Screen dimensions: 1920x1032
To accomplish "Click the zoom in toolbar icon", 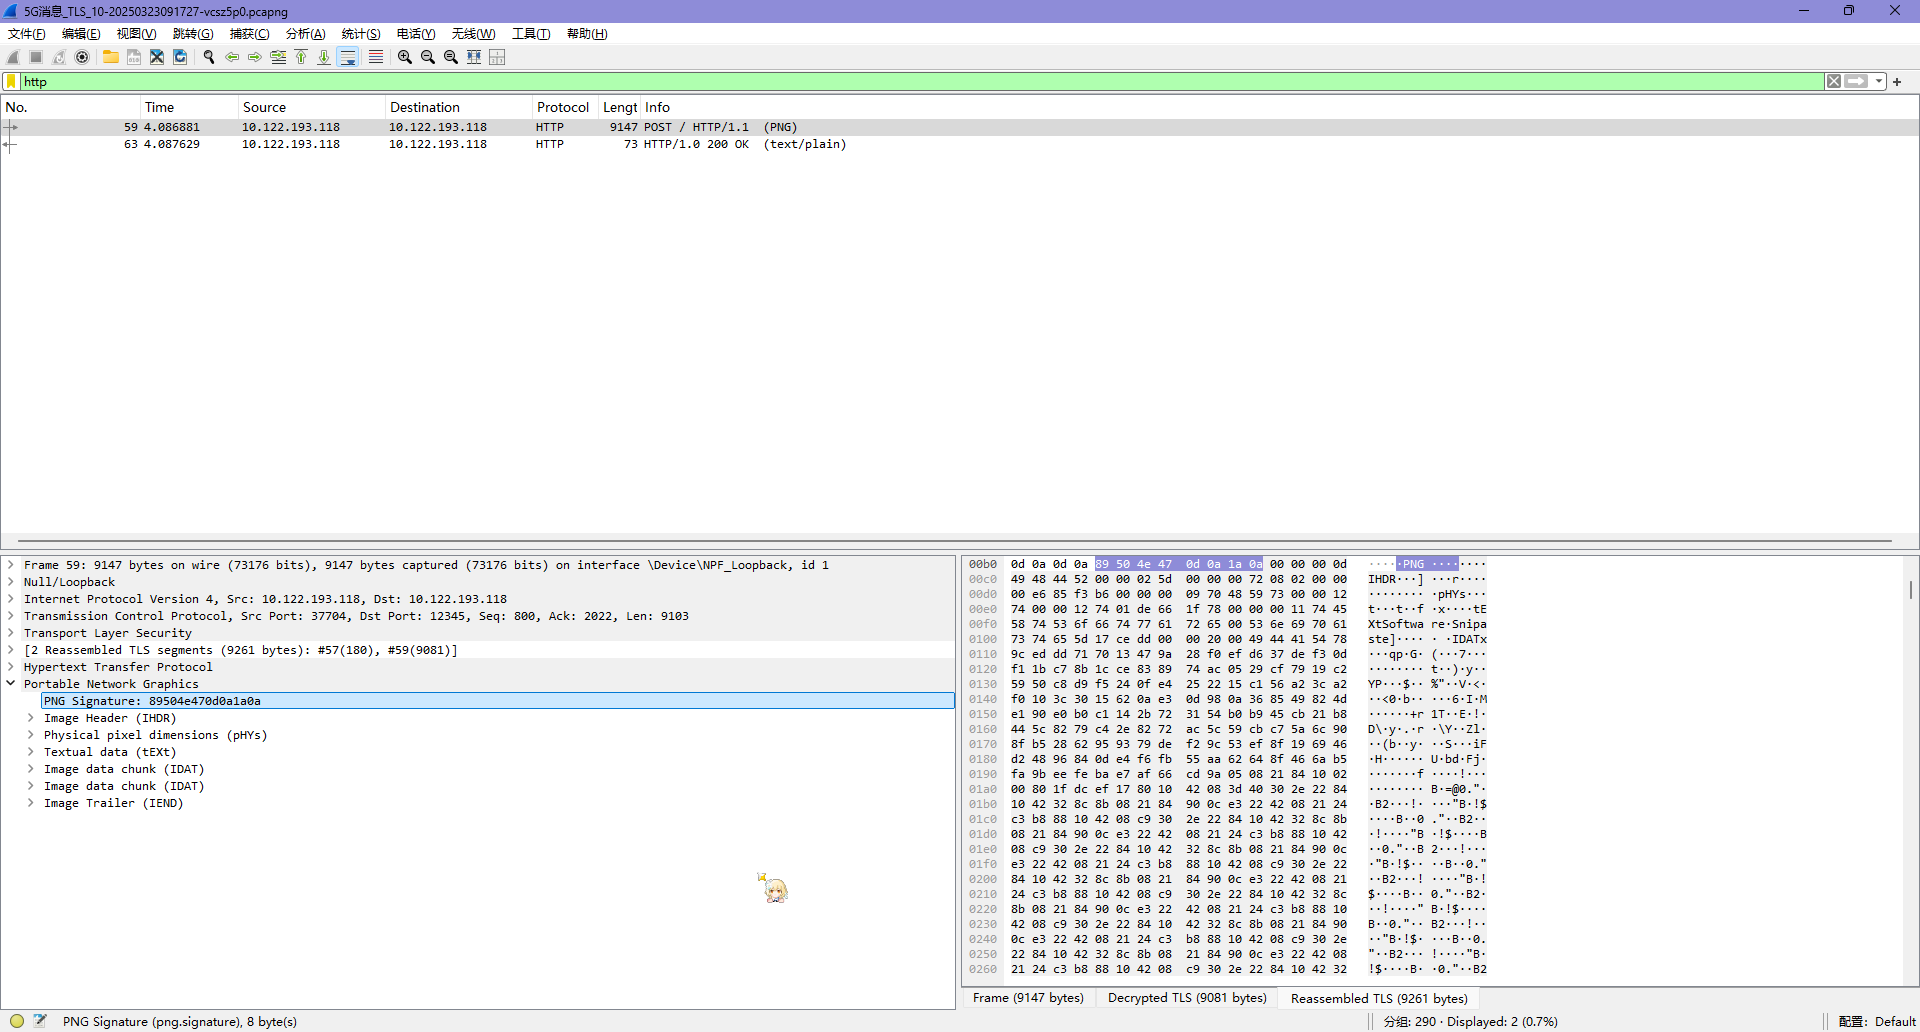I will click(404, 57).
